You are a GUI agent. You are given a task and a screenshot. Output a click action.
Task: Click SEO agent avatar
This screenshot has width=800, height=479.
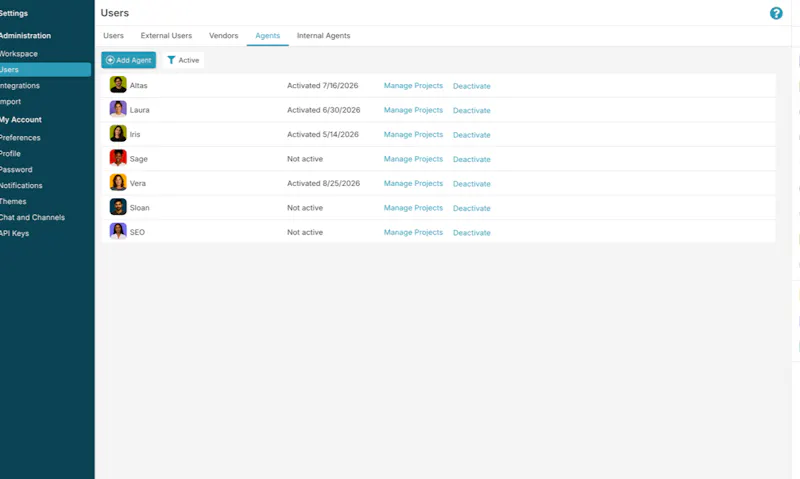pos(118,232)
